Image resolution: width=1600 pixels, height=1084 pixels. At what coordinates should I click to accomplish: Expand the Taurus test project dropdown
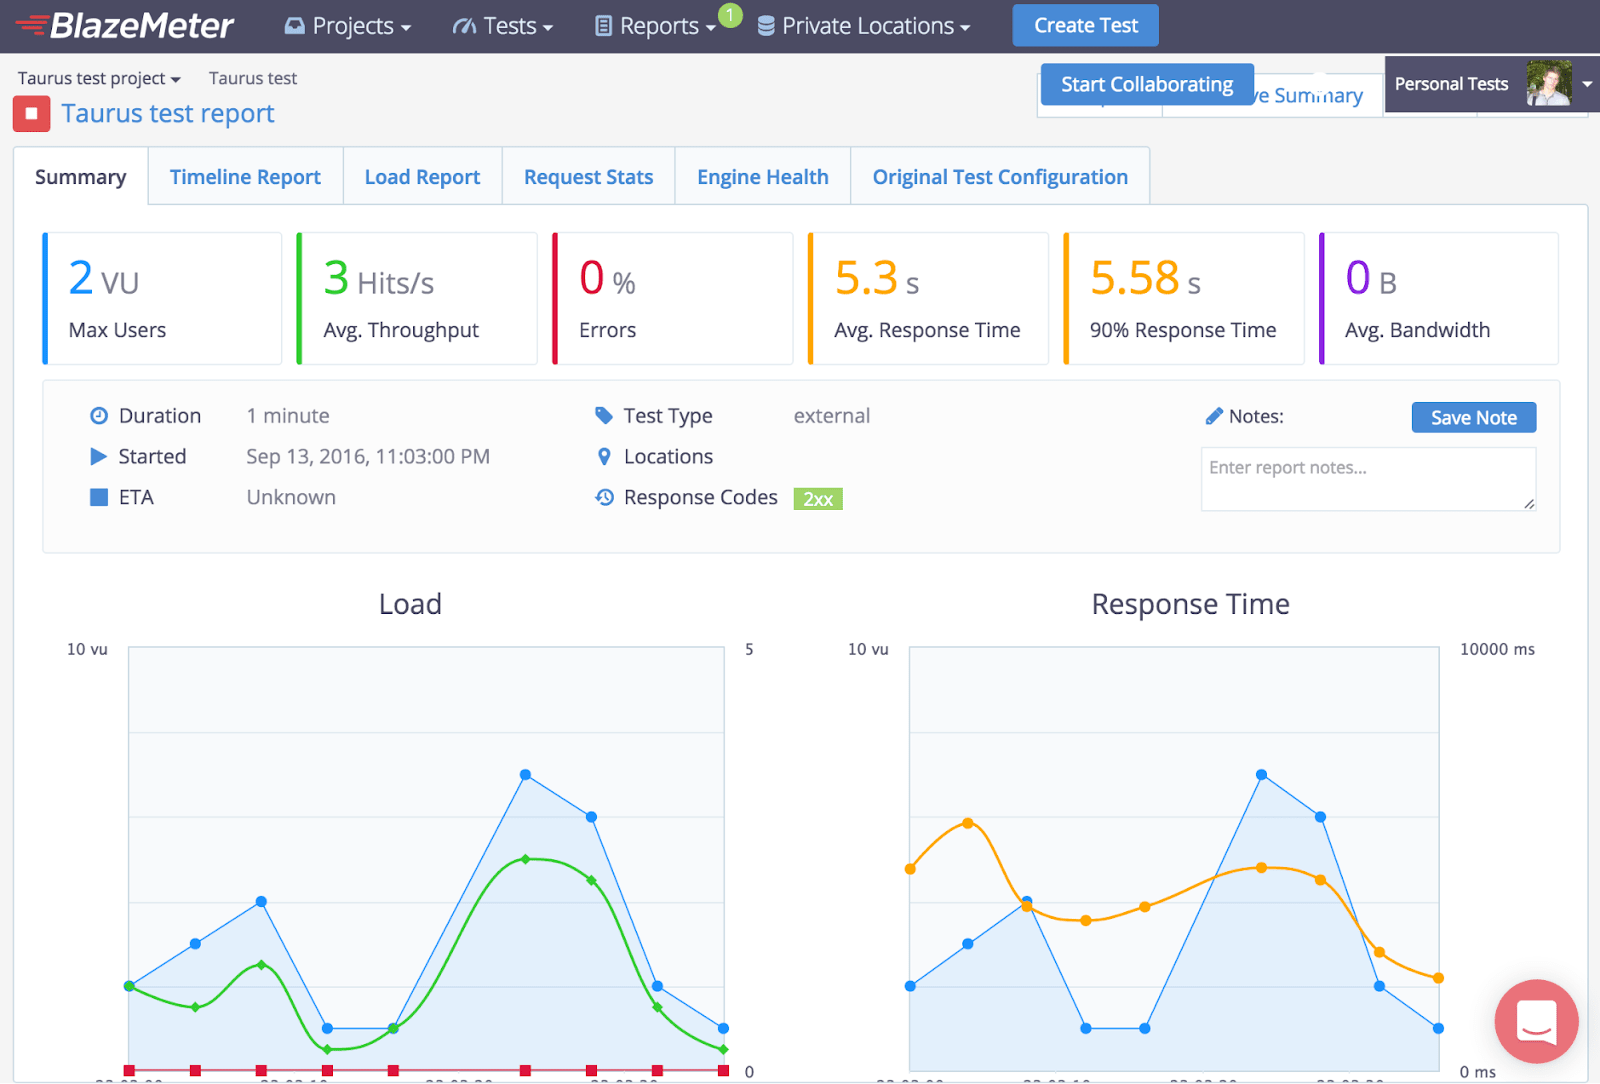(x=98, y=78)
